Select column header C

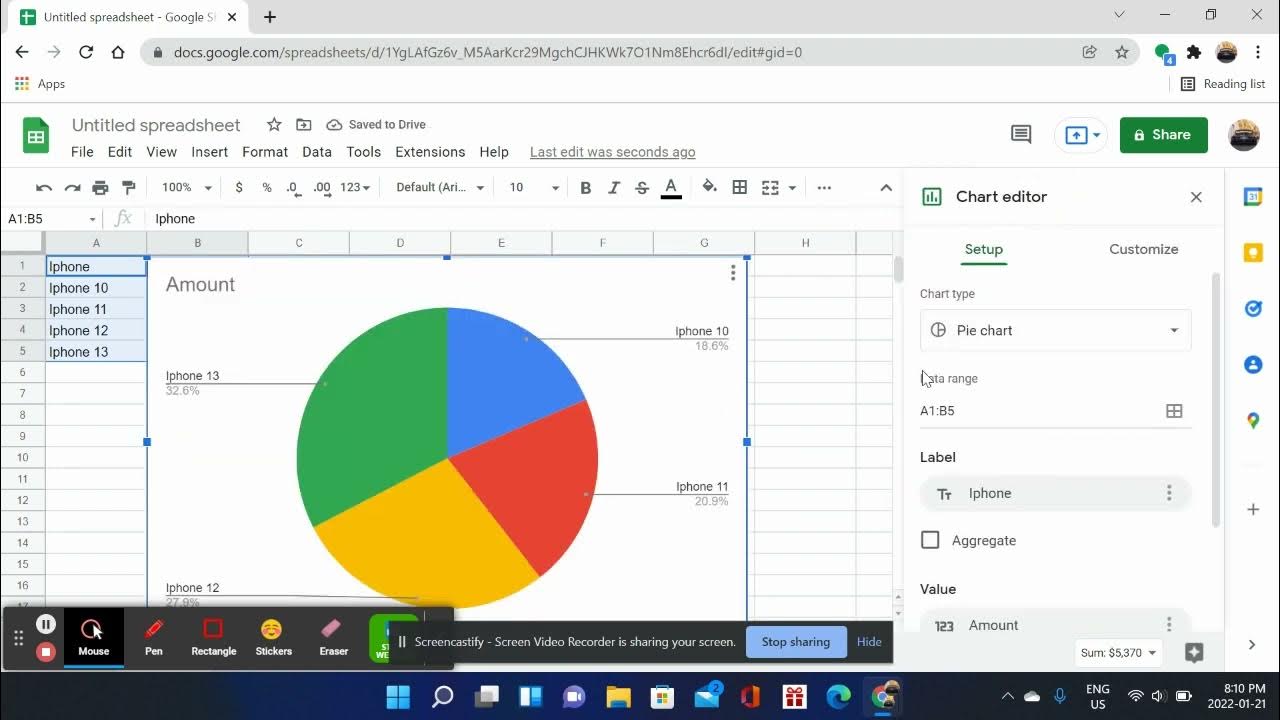[x=299, y=243]
